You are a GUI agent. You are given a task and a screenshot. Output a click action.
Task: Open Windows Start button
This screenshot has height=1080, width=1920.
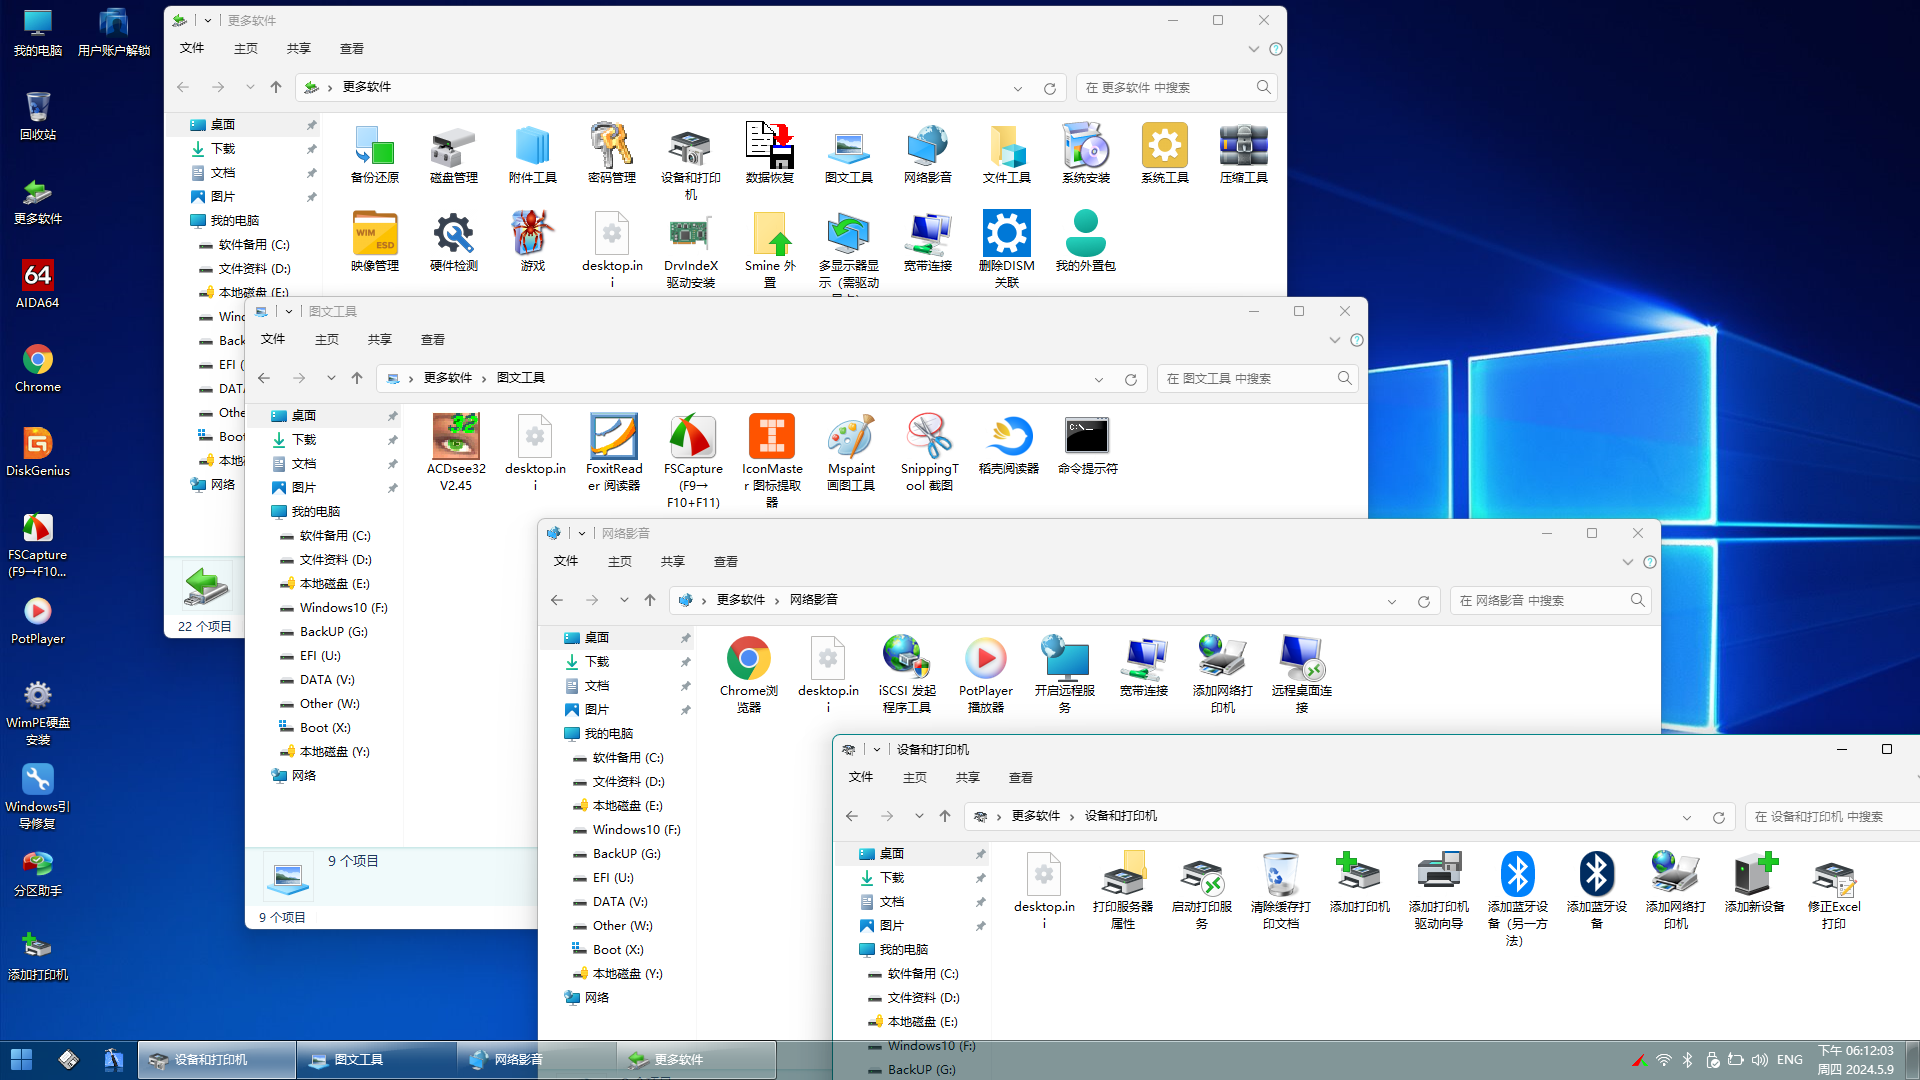point(21,1059)
